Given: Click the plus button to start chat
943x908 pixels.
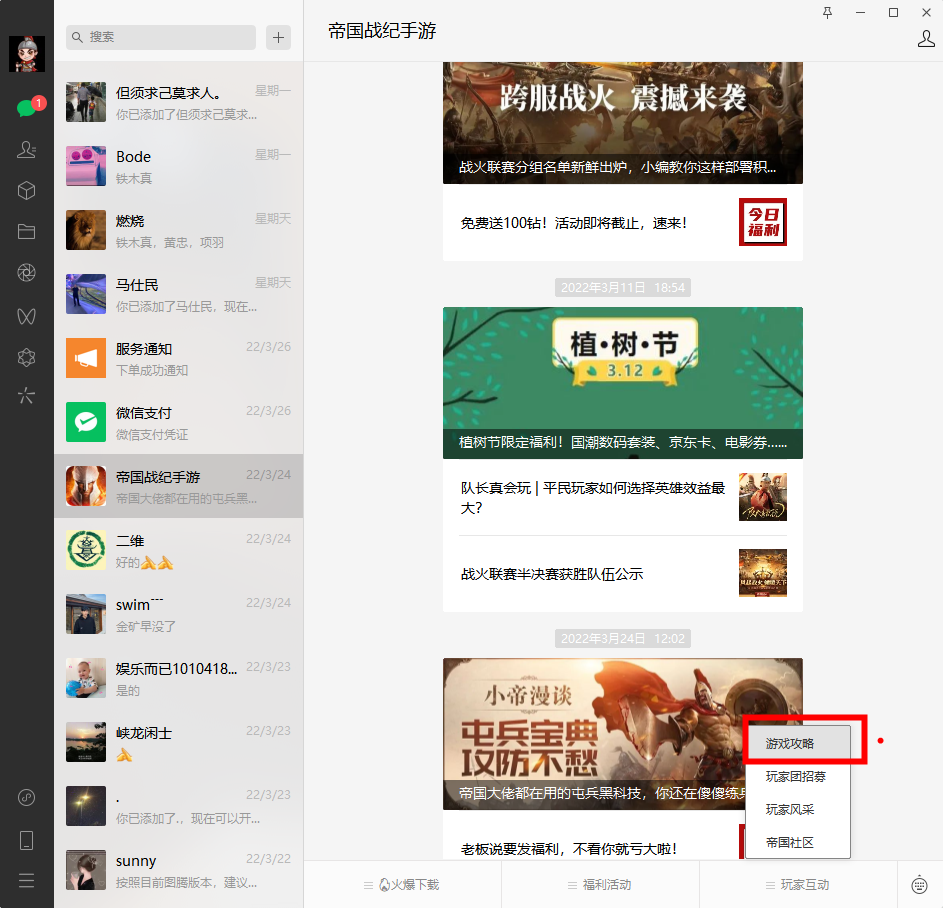Looking at the screenshot, I should click(278, 37).
